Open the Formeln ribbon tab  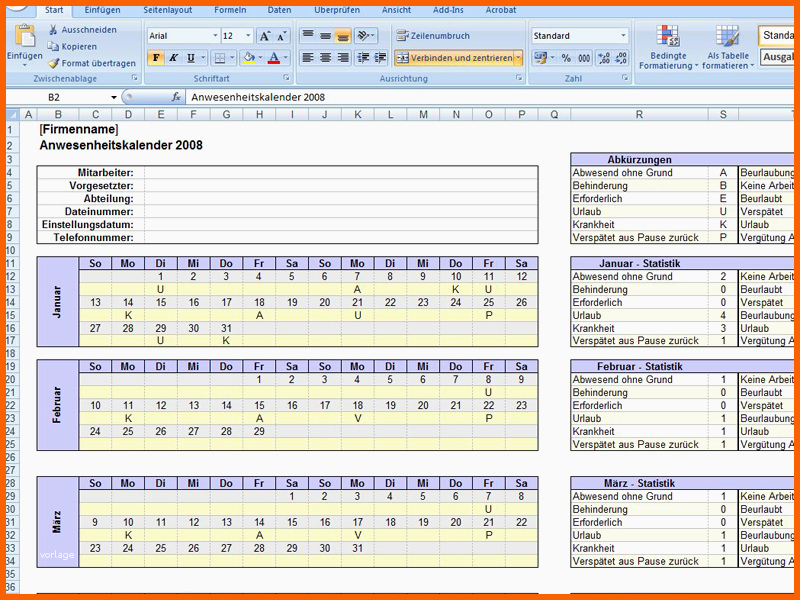230,9
